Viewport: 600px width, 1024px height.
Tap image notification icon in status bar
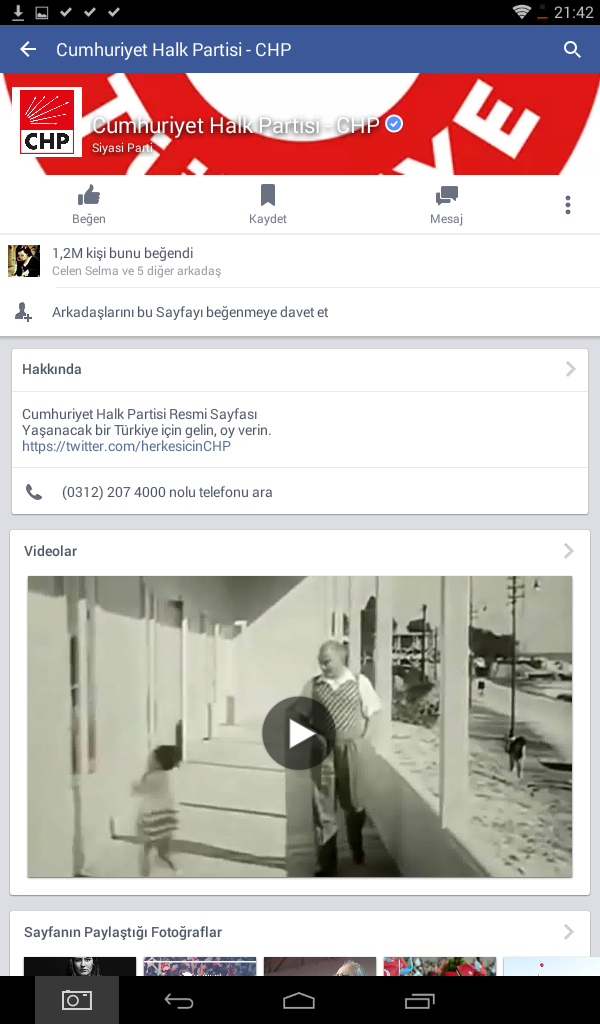coord(42,12)
